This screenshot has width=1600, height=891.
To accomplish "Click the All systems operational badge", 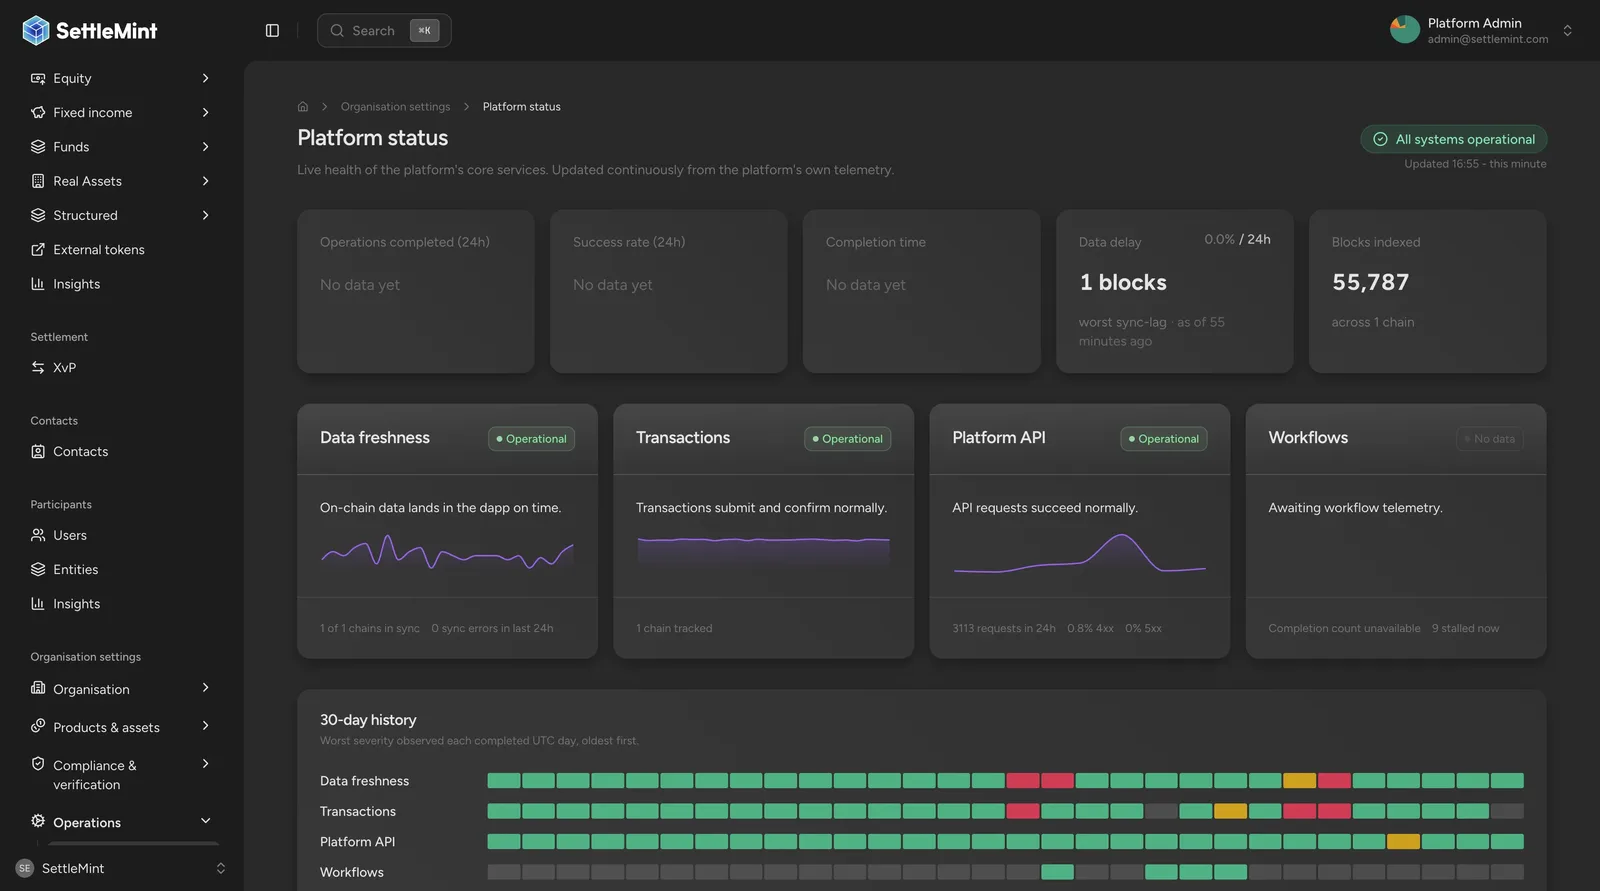I will pos(1454,139).
